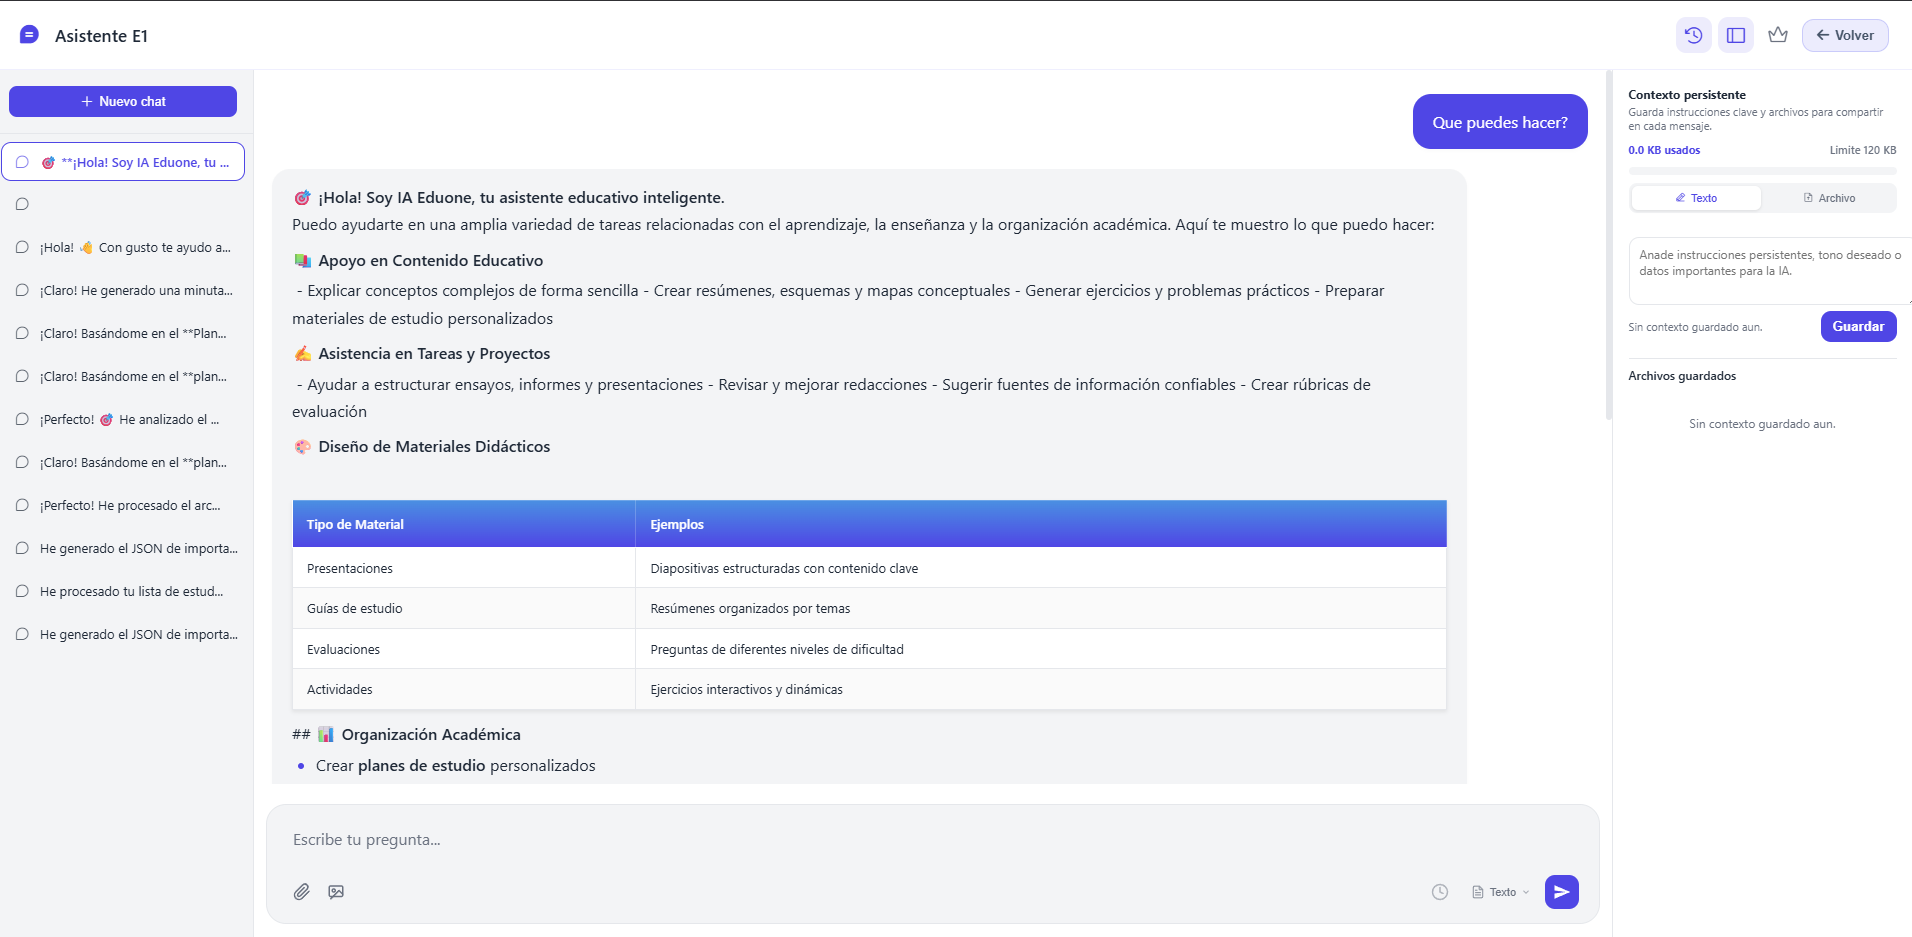Viewport: 1912px width, 937px height.
Task: Click the image upload icon
Action: (336, 892)
